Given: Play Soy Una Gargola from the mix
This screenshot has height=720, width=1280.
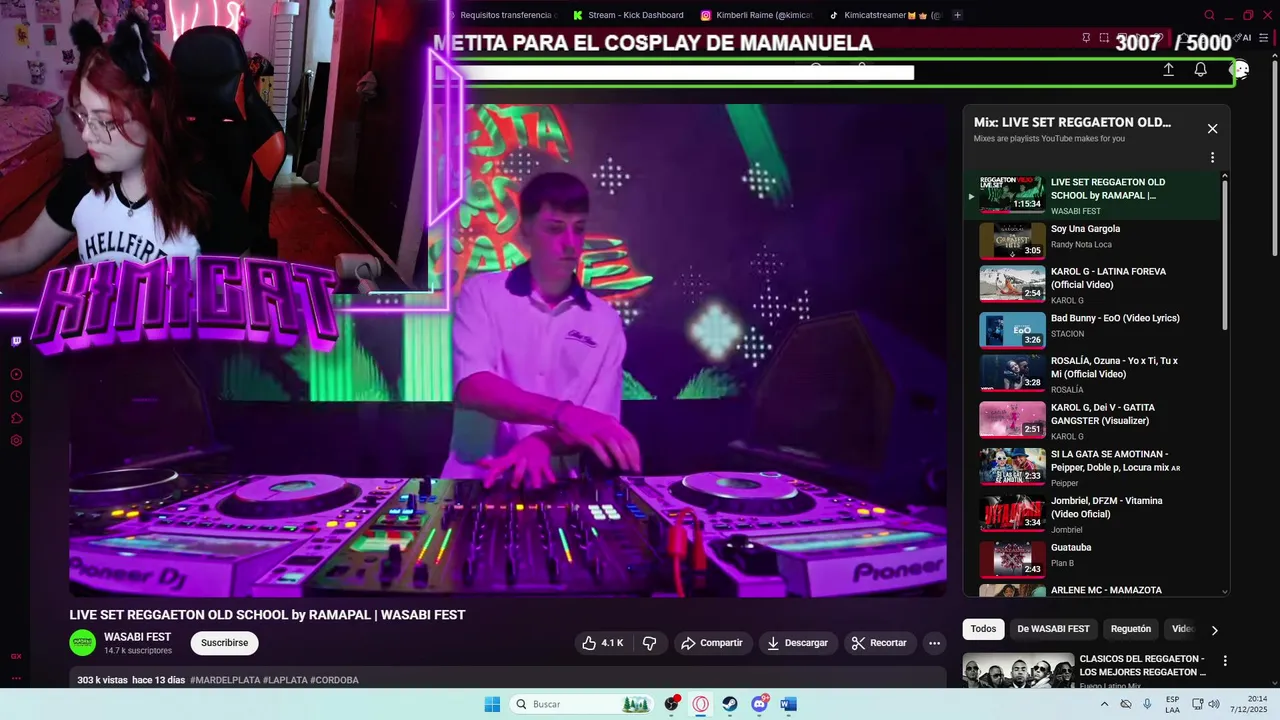Looking at the screenshot, I should [x=1092, y=240].
